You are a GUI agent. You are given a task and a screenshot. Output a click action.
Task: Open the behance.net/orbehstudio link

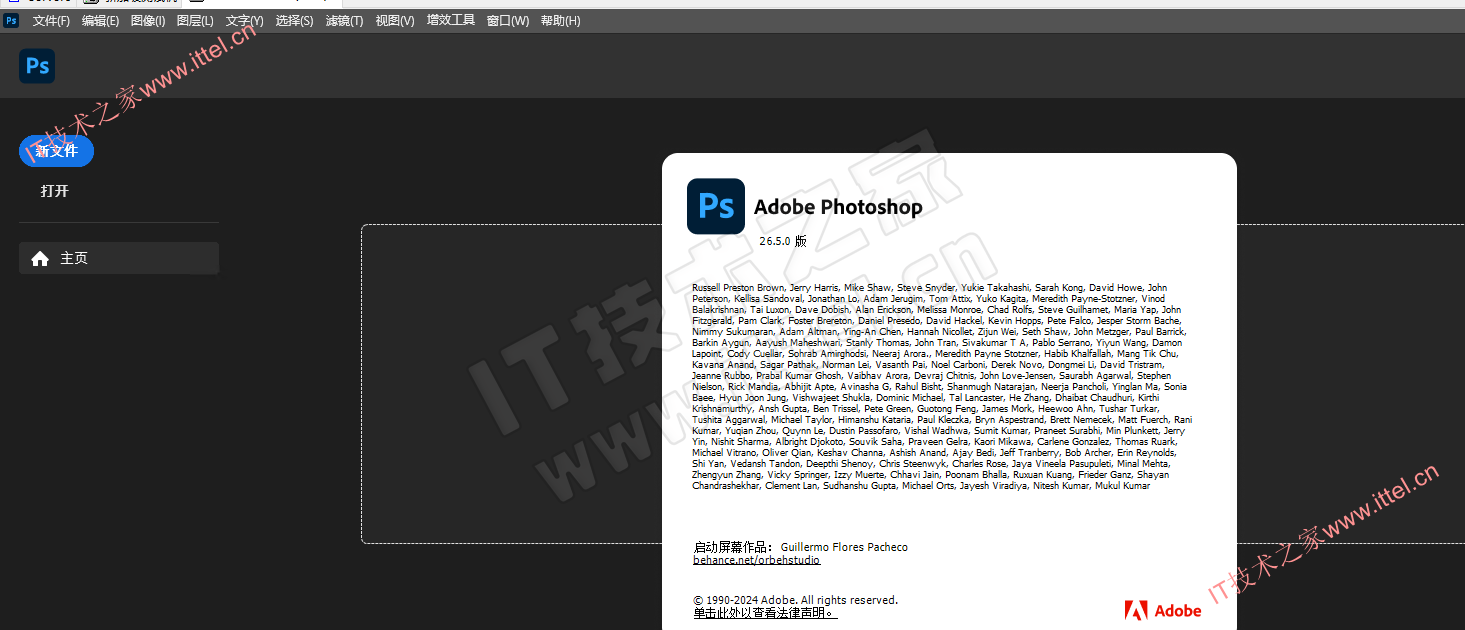[x=756, y=561]
